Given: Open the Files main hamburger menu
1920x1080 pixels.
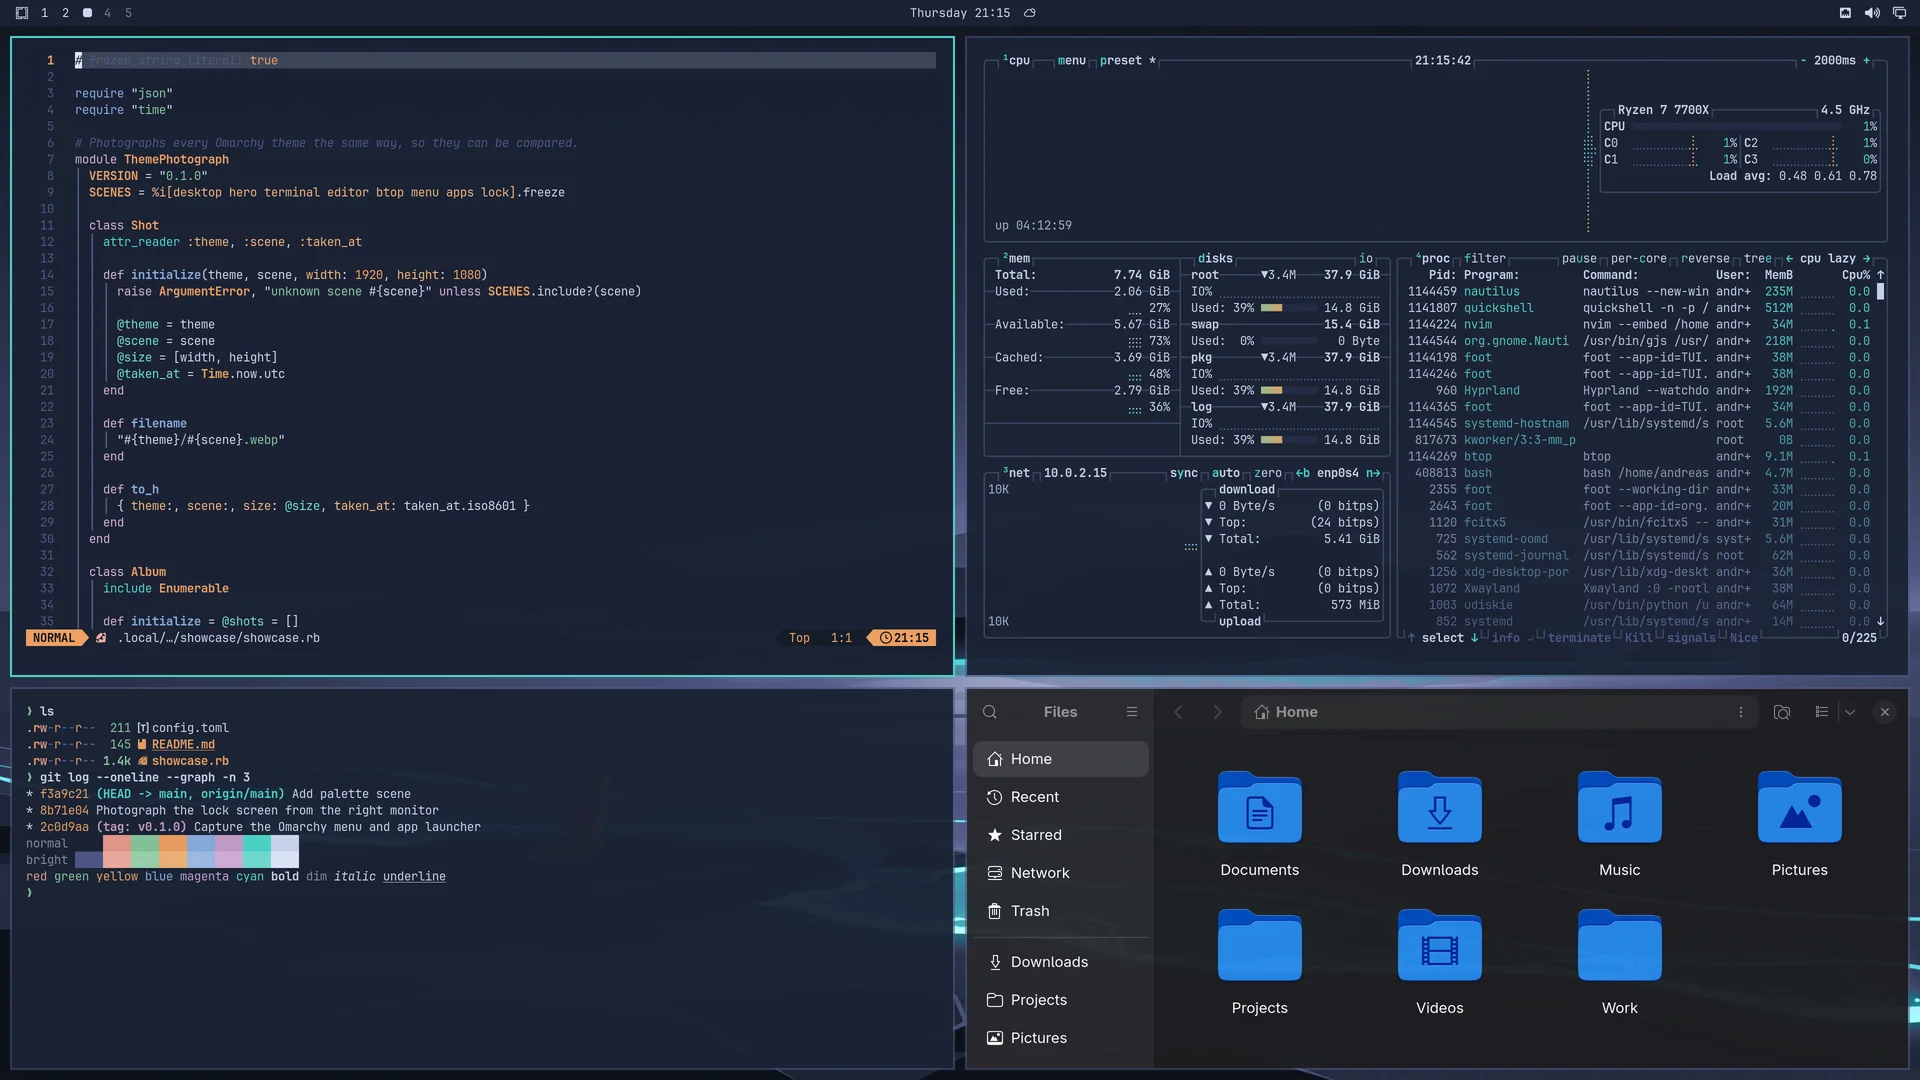Looking at the screenshot, I should (1132, 712).
